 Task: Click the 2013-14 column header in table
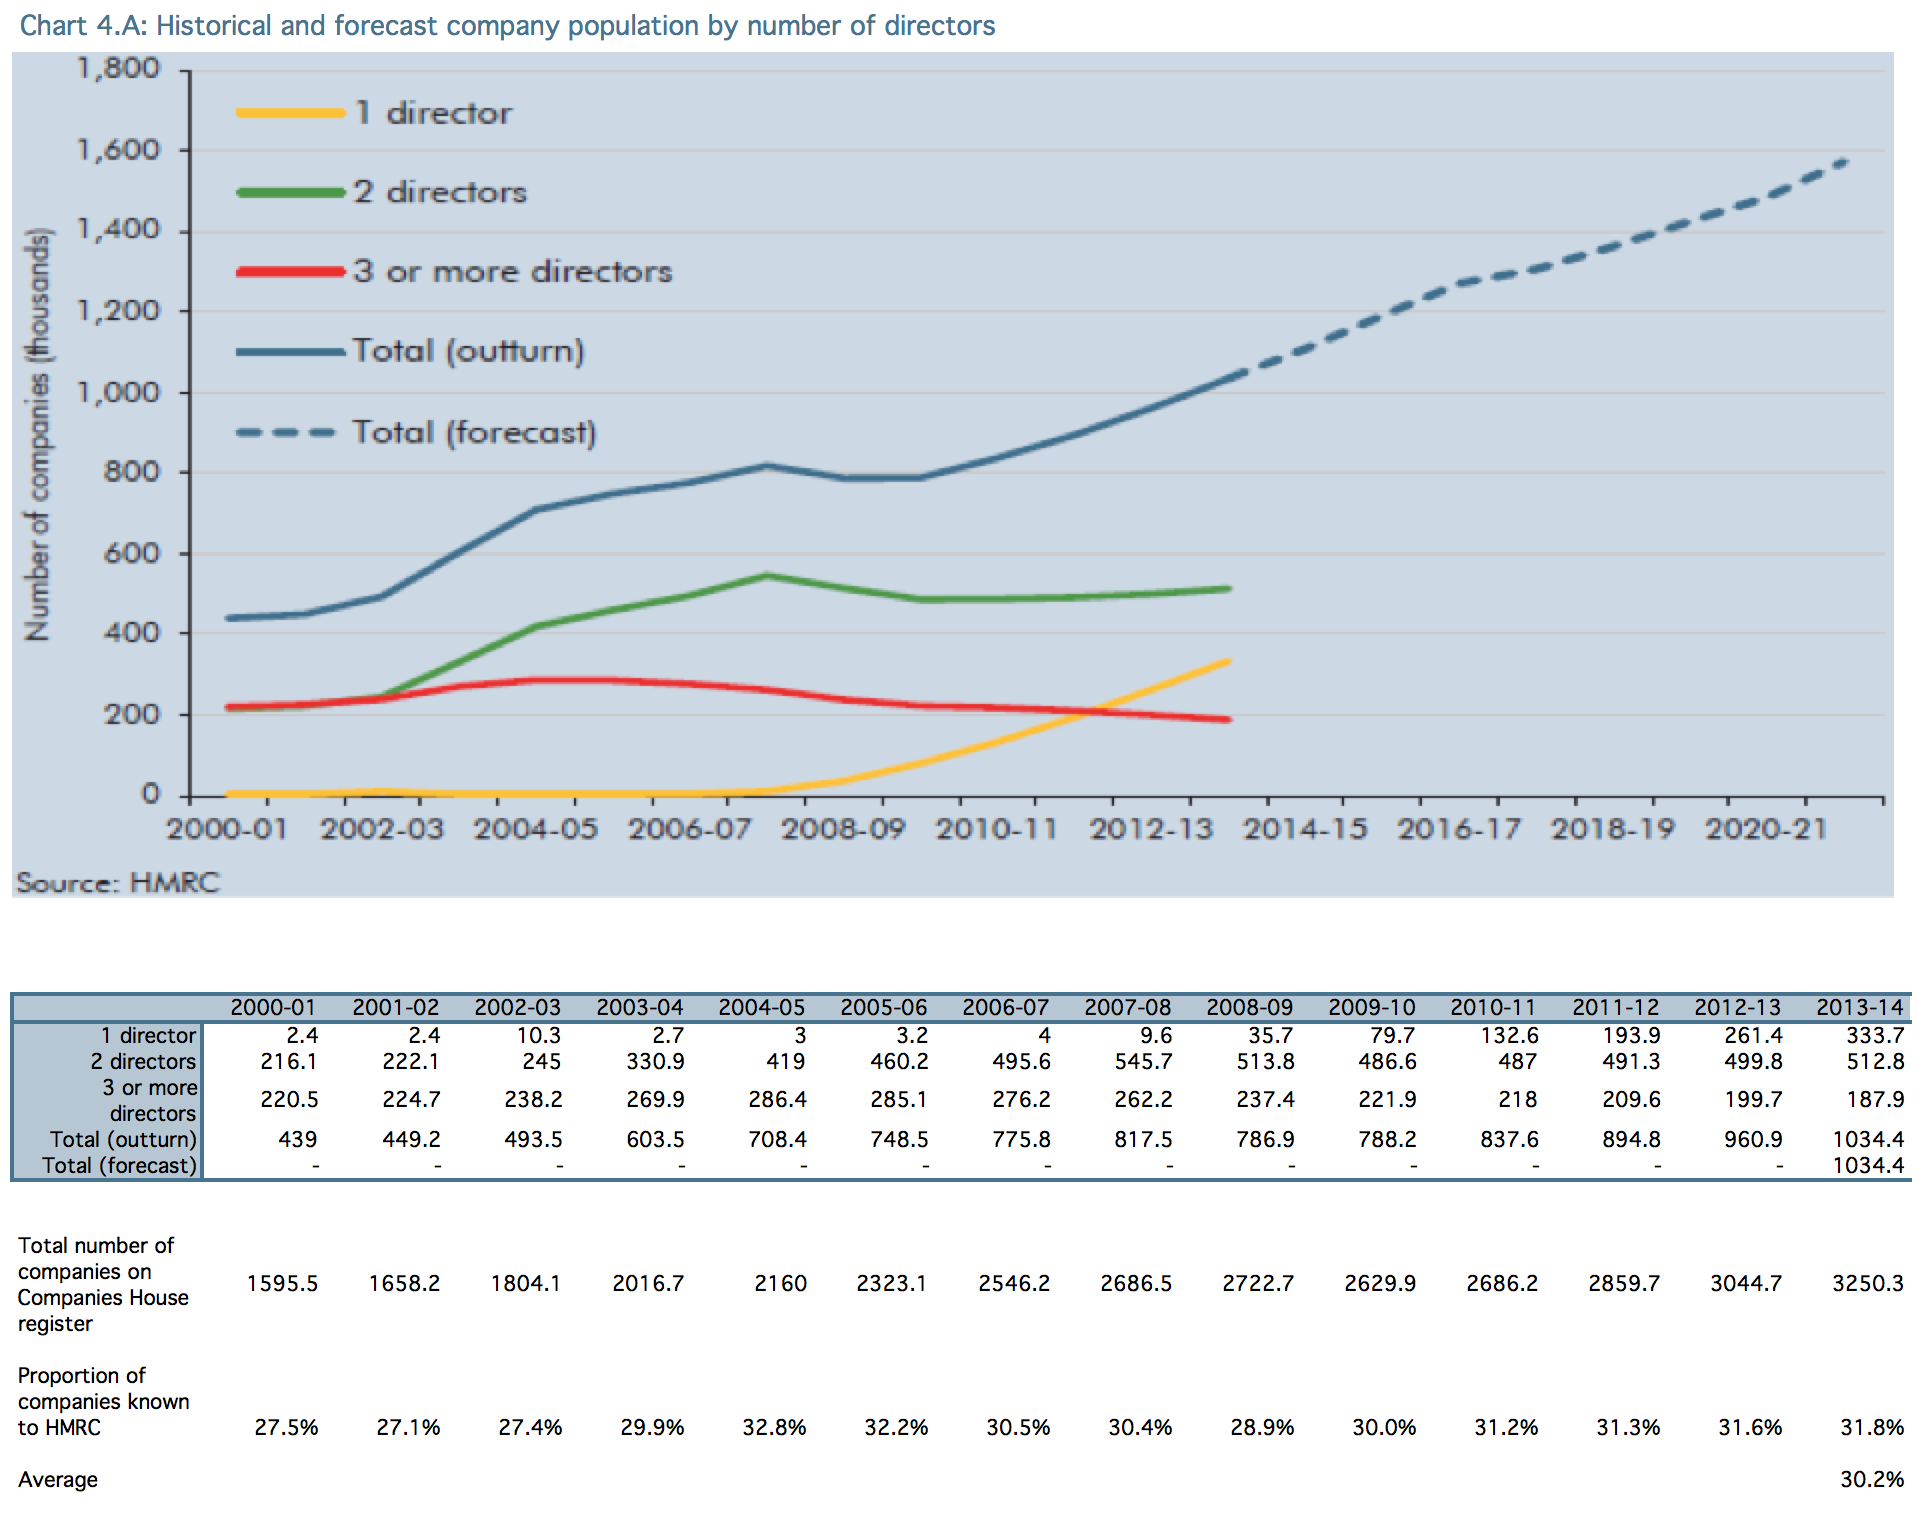(x=1859, y=1007)
